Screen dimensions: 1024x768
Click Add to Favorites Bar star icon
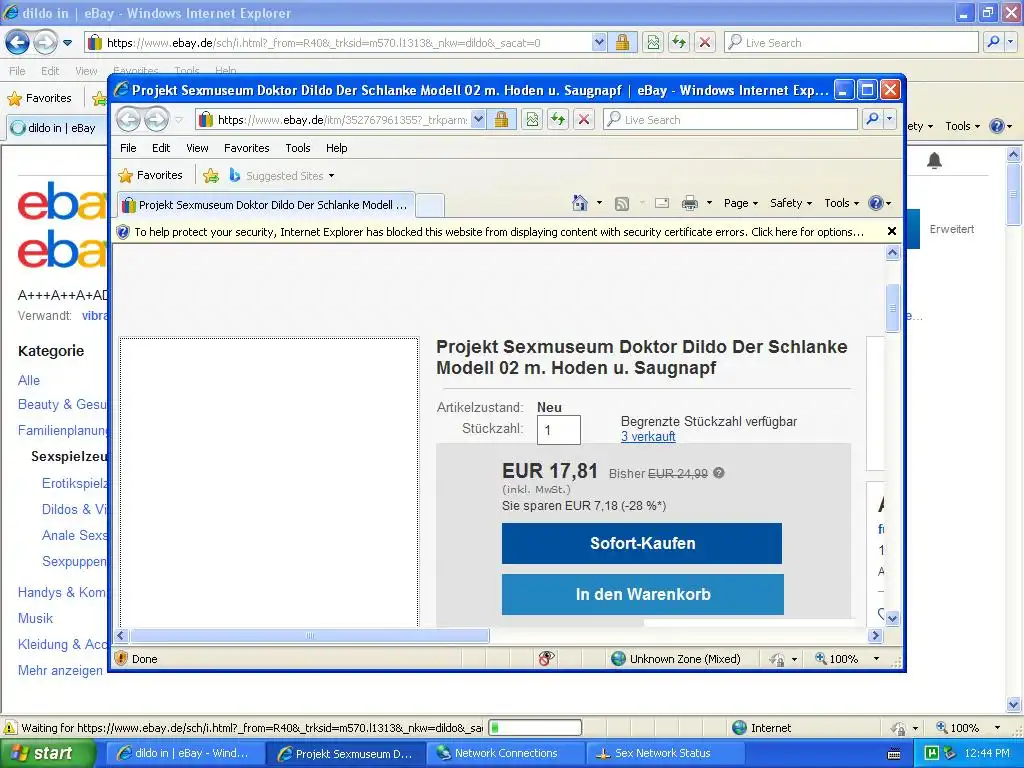(211, 175)
